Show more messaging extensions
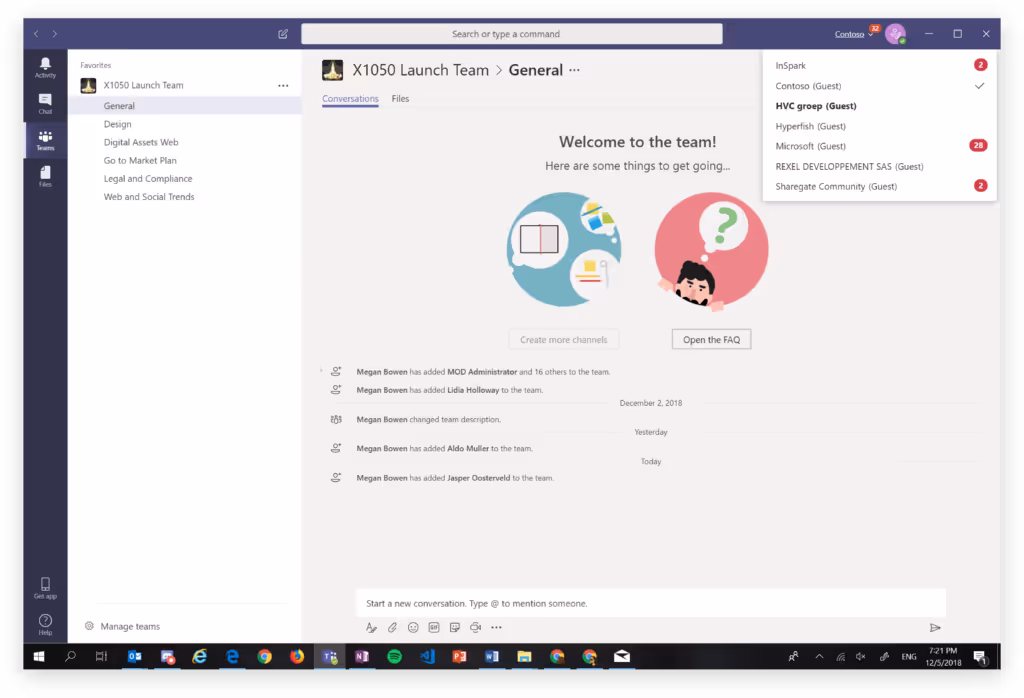Screen dimensions: 1024x698 click(496, 627)
